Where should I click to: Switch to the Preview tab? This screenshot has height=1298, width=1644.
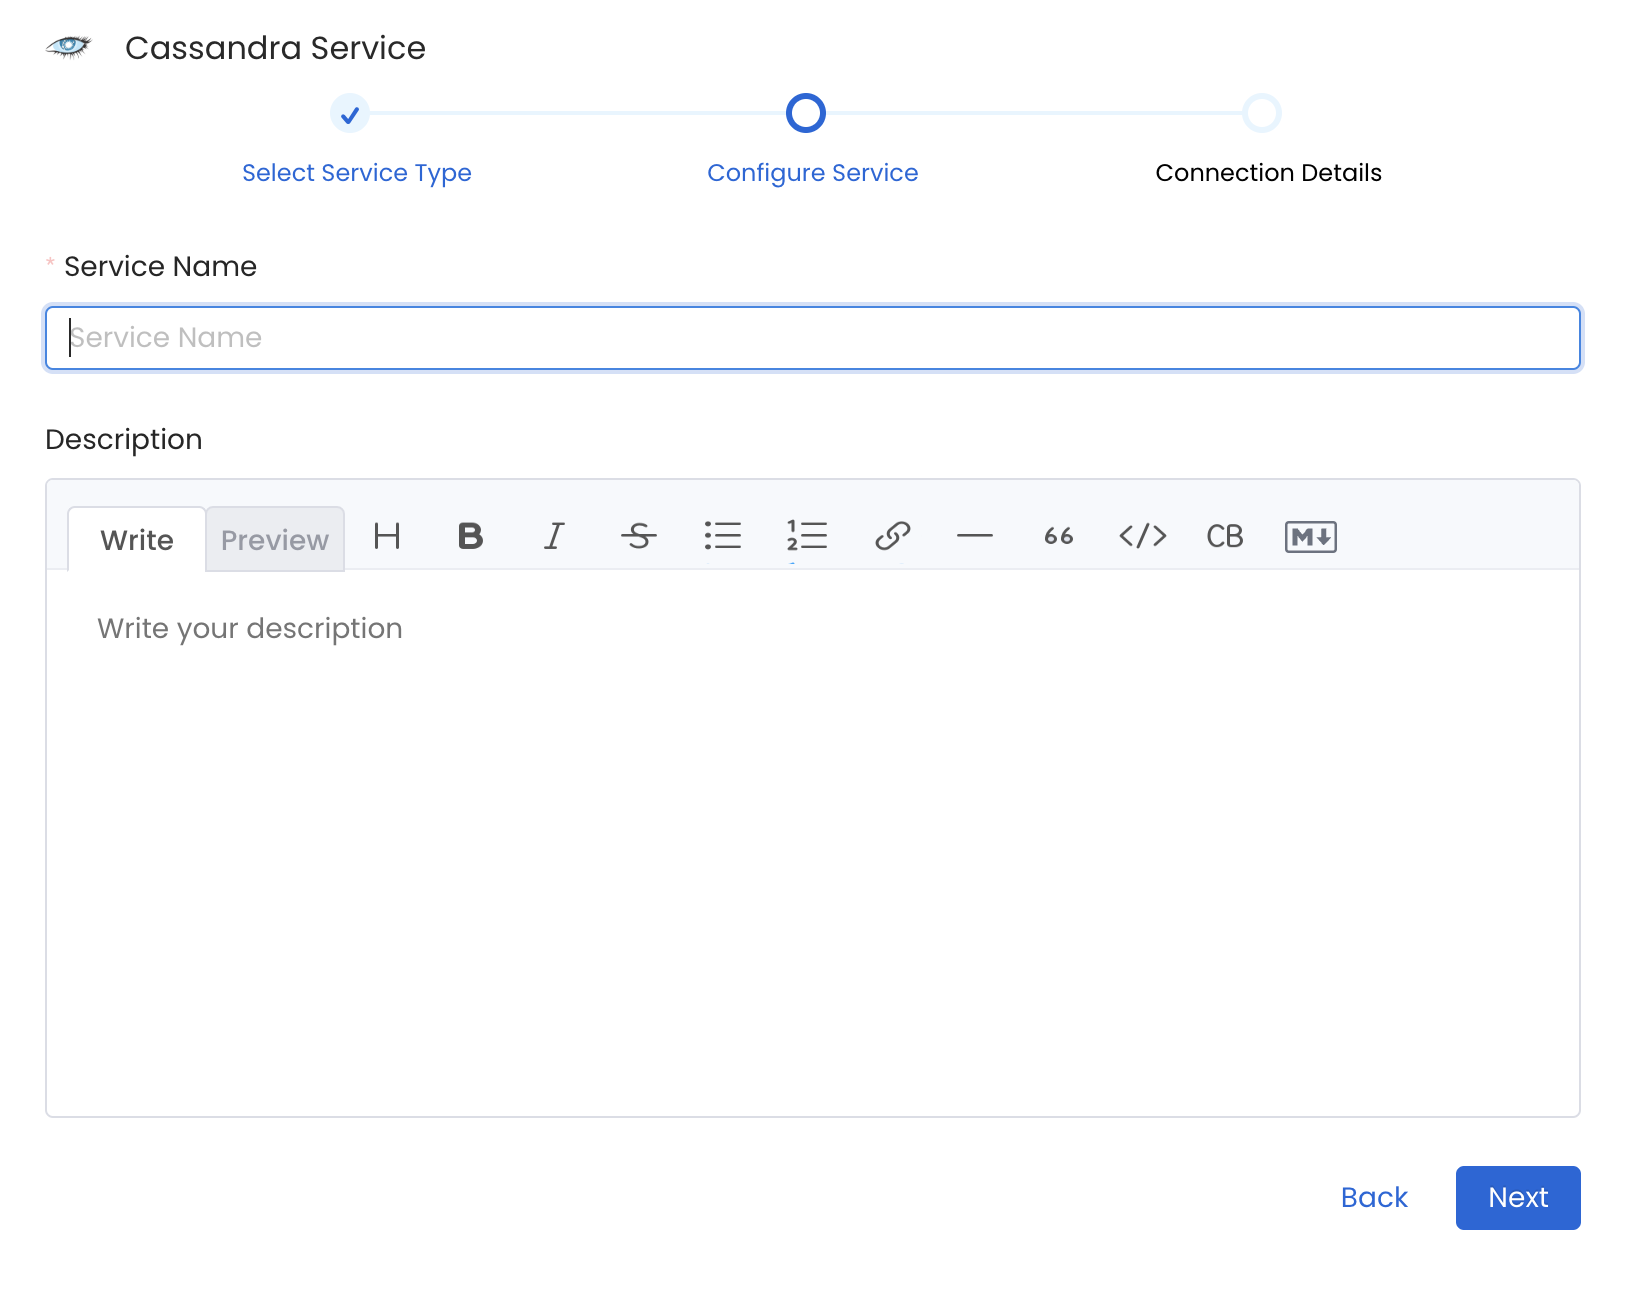coord(275,540)
